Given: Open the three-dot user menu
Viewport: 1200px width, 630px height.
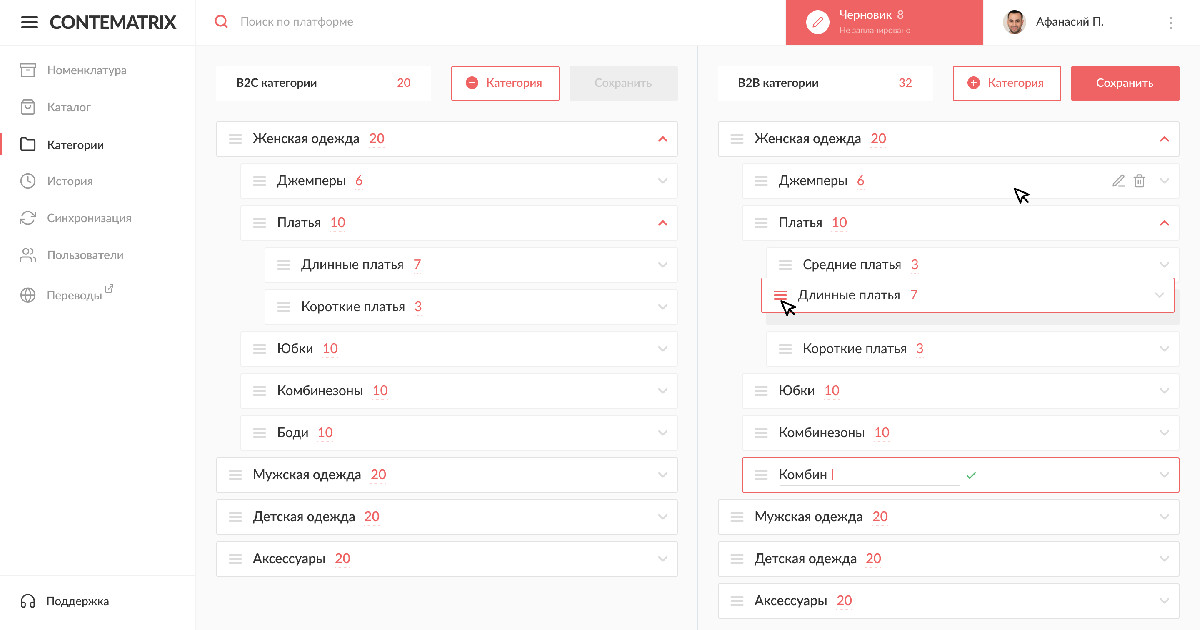Looking at the screenshot, I should [1171, 22].
